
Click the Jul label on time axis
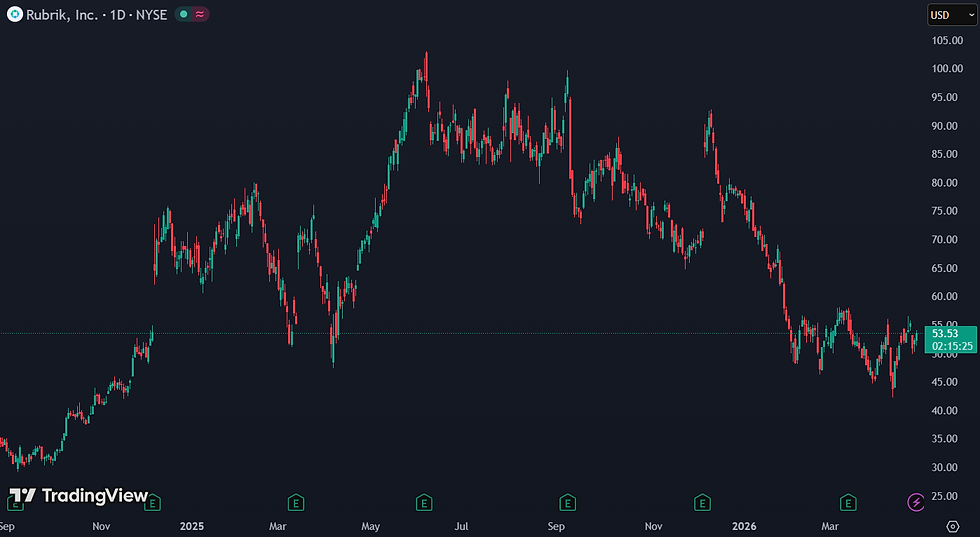click(x=461, y=526)
